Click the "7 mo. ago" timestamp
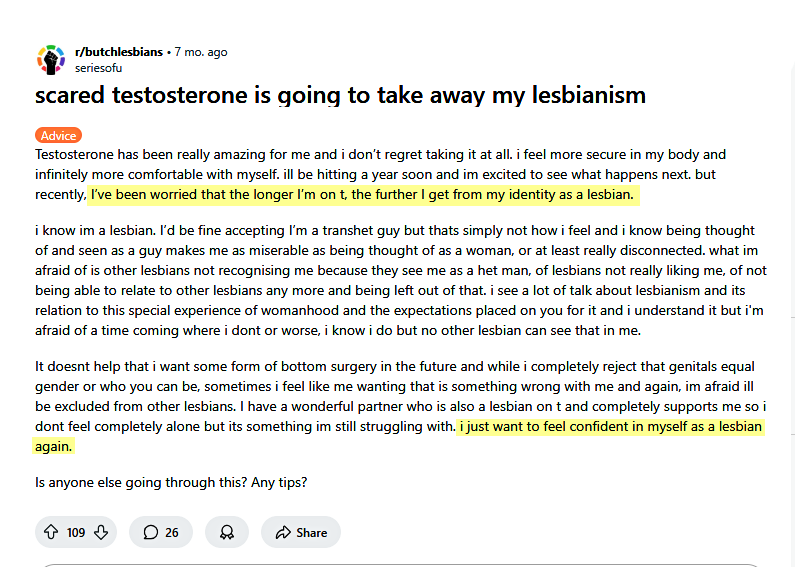This screenshot has width=795, height=567. (x=203, y=52)
